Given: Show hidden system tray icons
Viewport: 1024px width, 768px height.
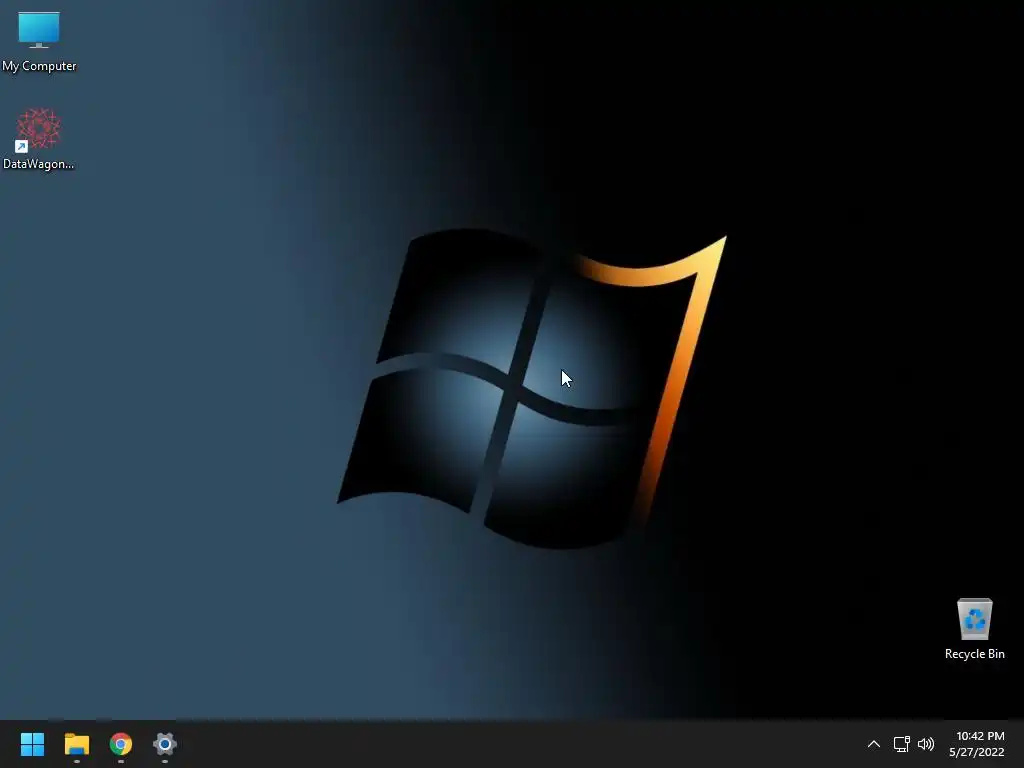Looking at the screenshot, I should (874, 744).
